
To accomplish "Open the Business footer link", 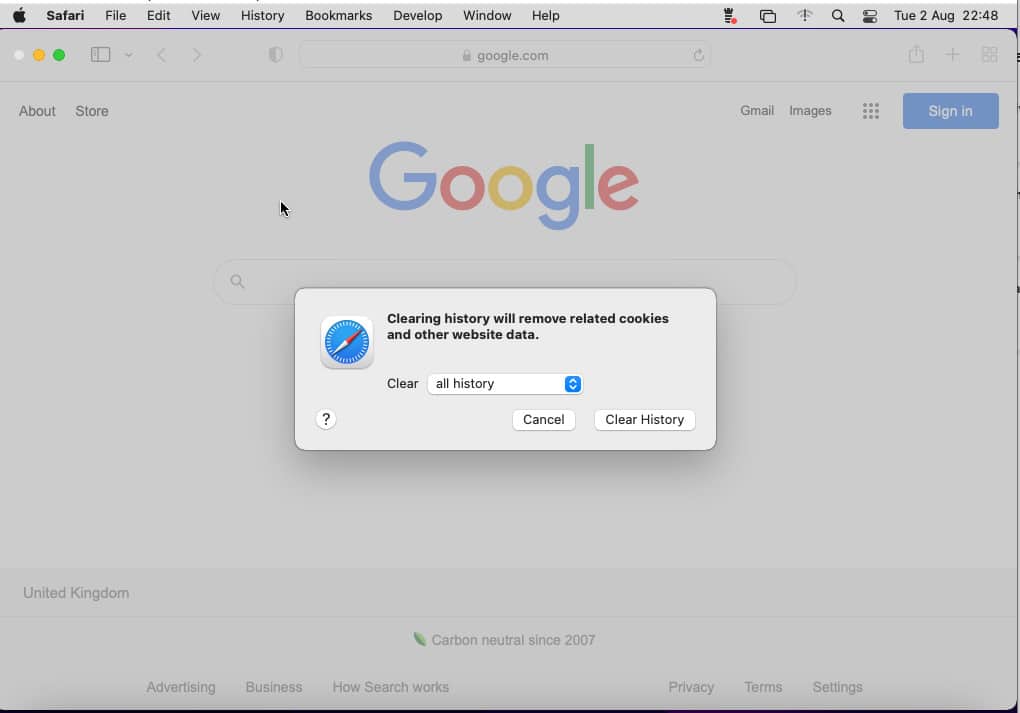I will tap(274, 687).
